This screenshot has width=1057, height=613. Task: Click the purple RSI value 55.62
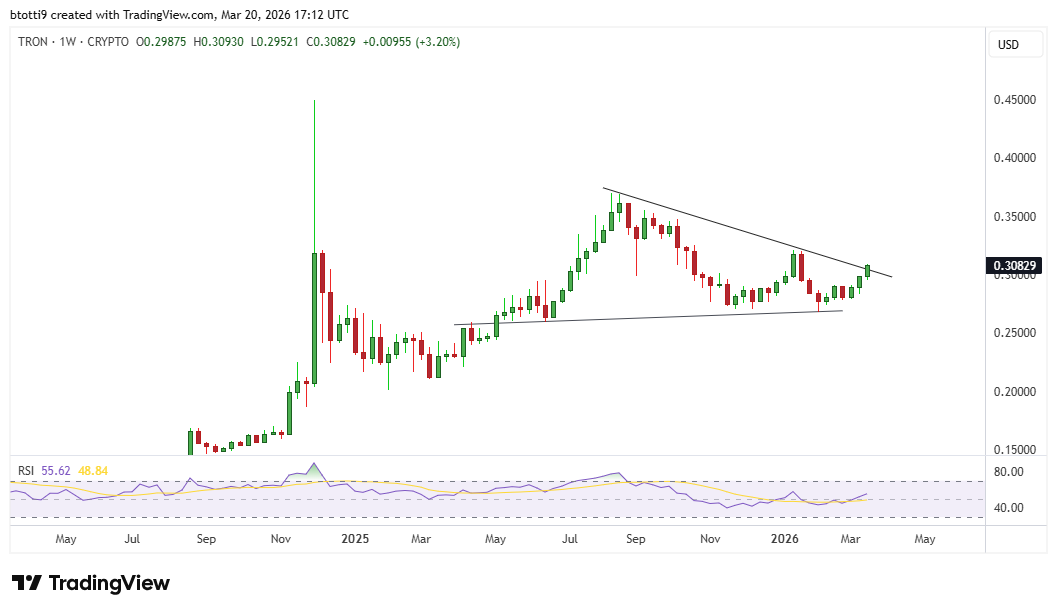pyautogui.click(x=56, y=468)
